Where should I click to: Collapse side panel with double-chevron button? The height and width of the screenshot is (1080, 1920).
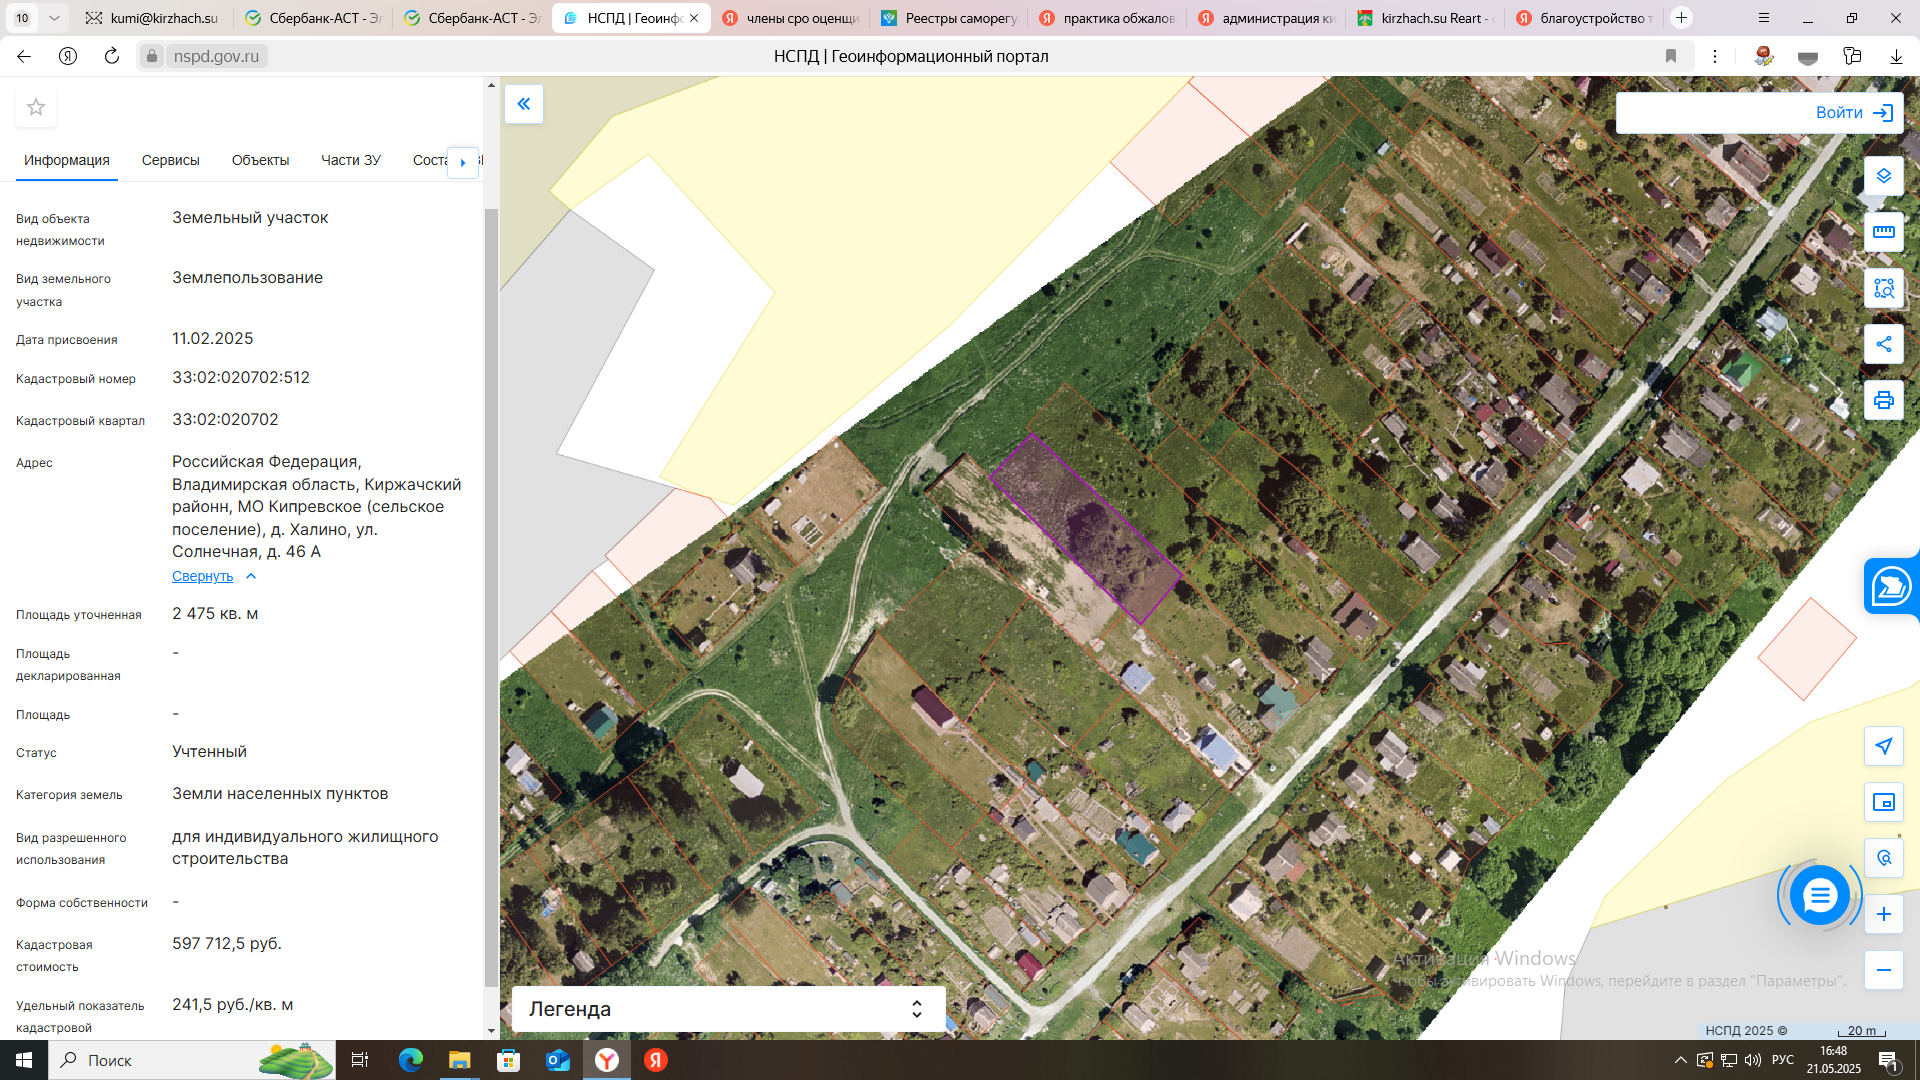524,104
